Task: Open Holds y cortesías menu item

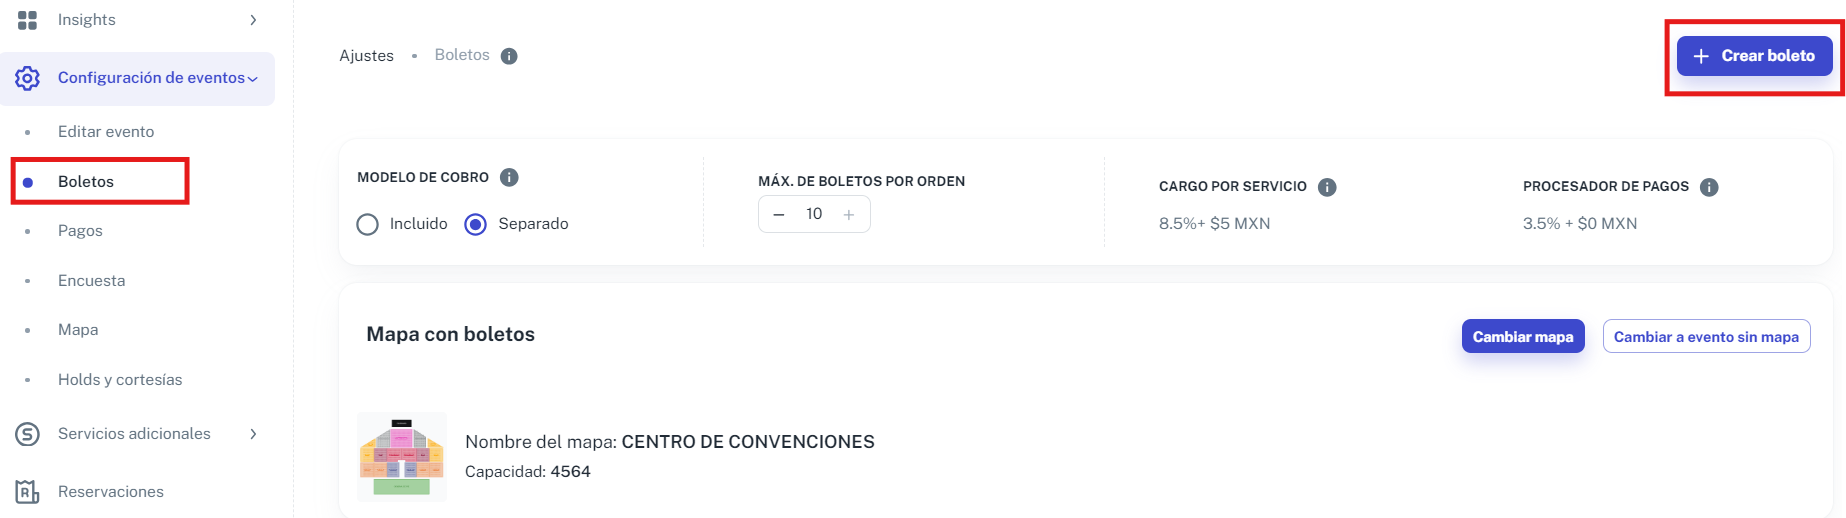Action: (120, 380)
